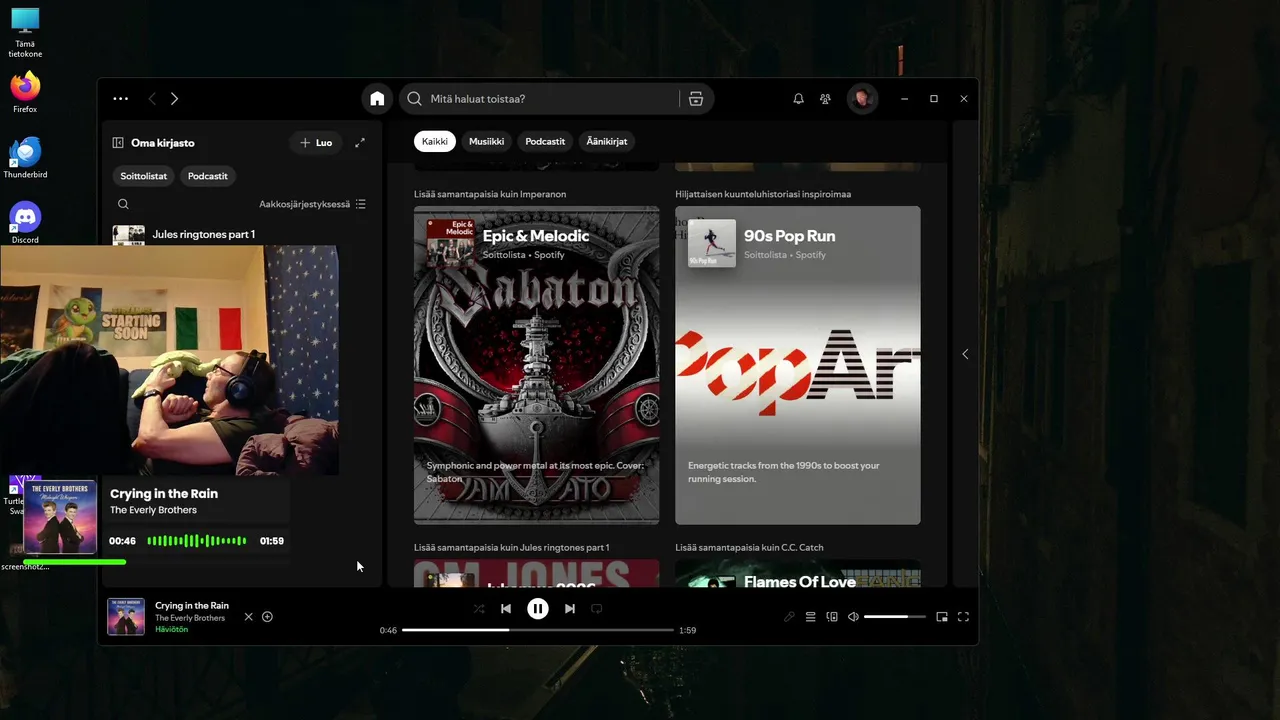Screen dimensions: 1280x720
Task: Expand the library to full view
Action: (x=360, y=143)
